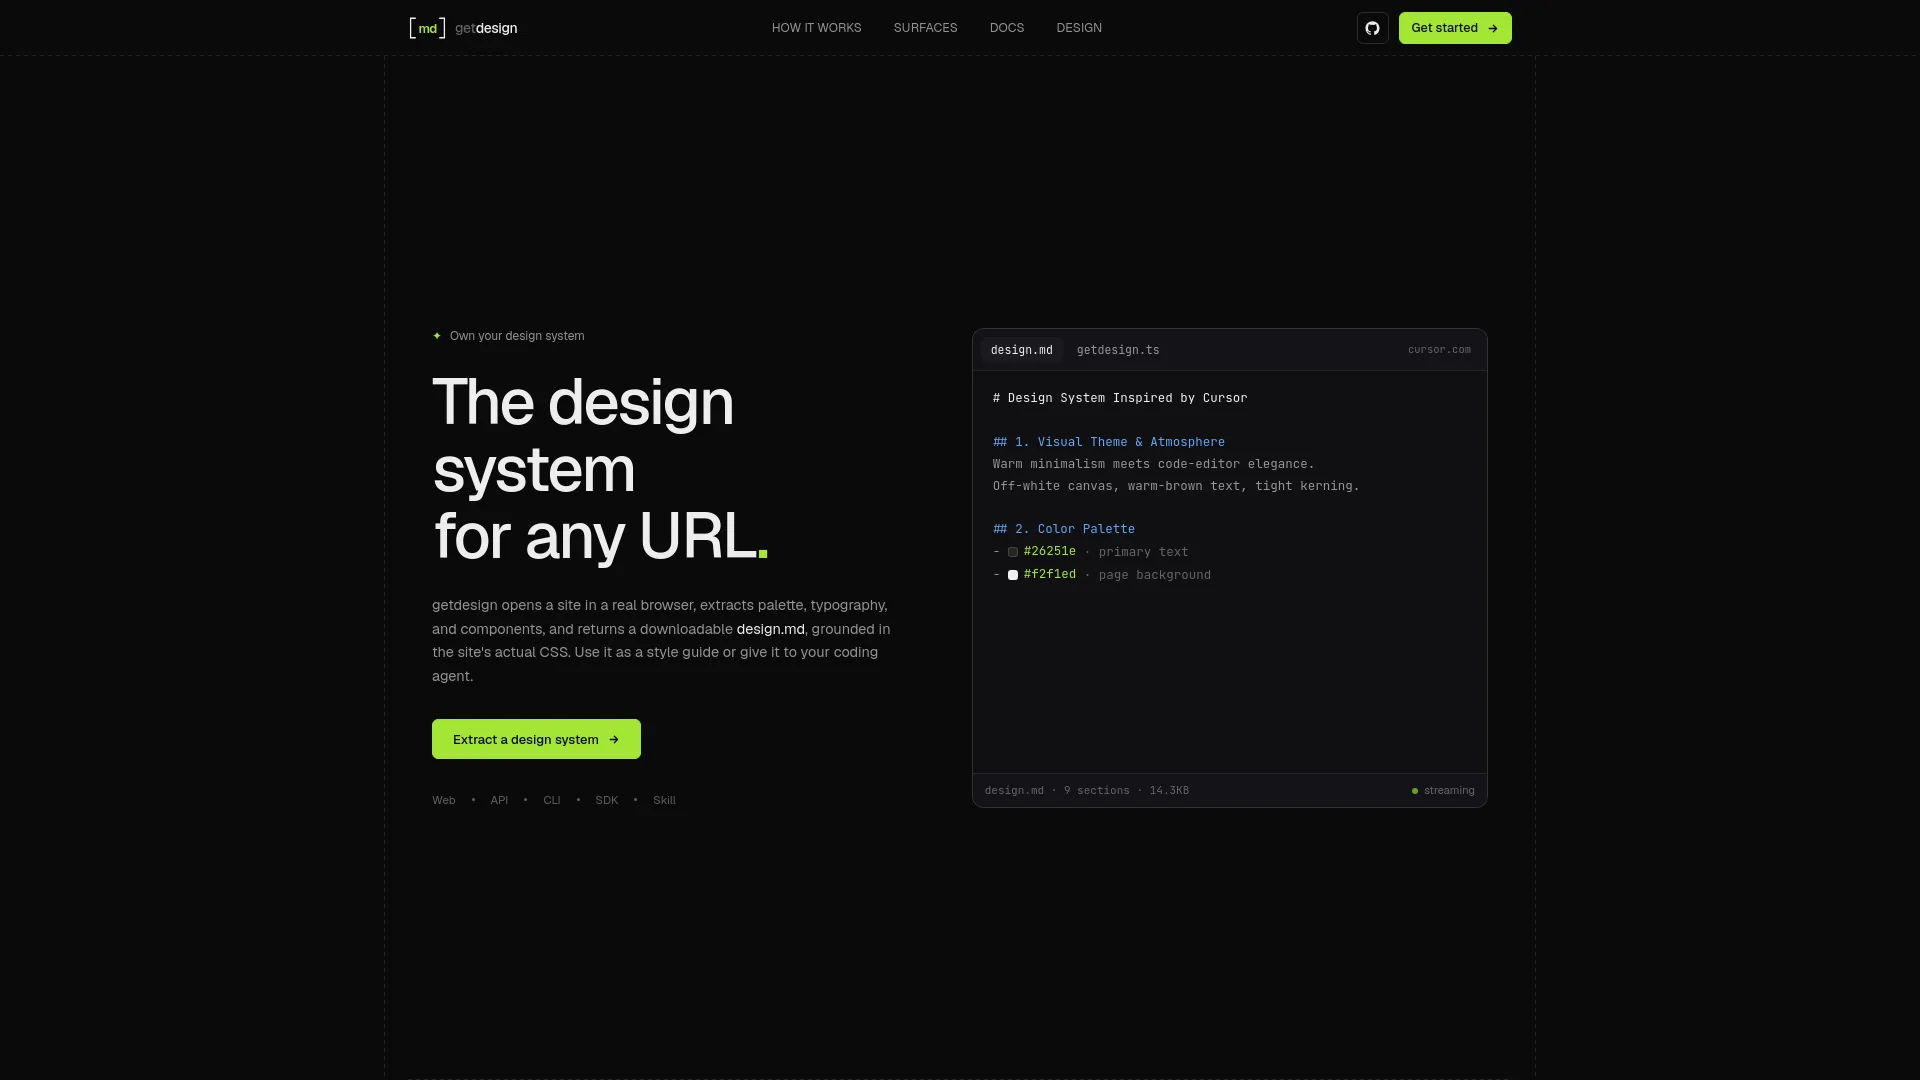Open the Docs nav item
The width and height of the screenshot is (1920, 1080).
coord(1007,28)
